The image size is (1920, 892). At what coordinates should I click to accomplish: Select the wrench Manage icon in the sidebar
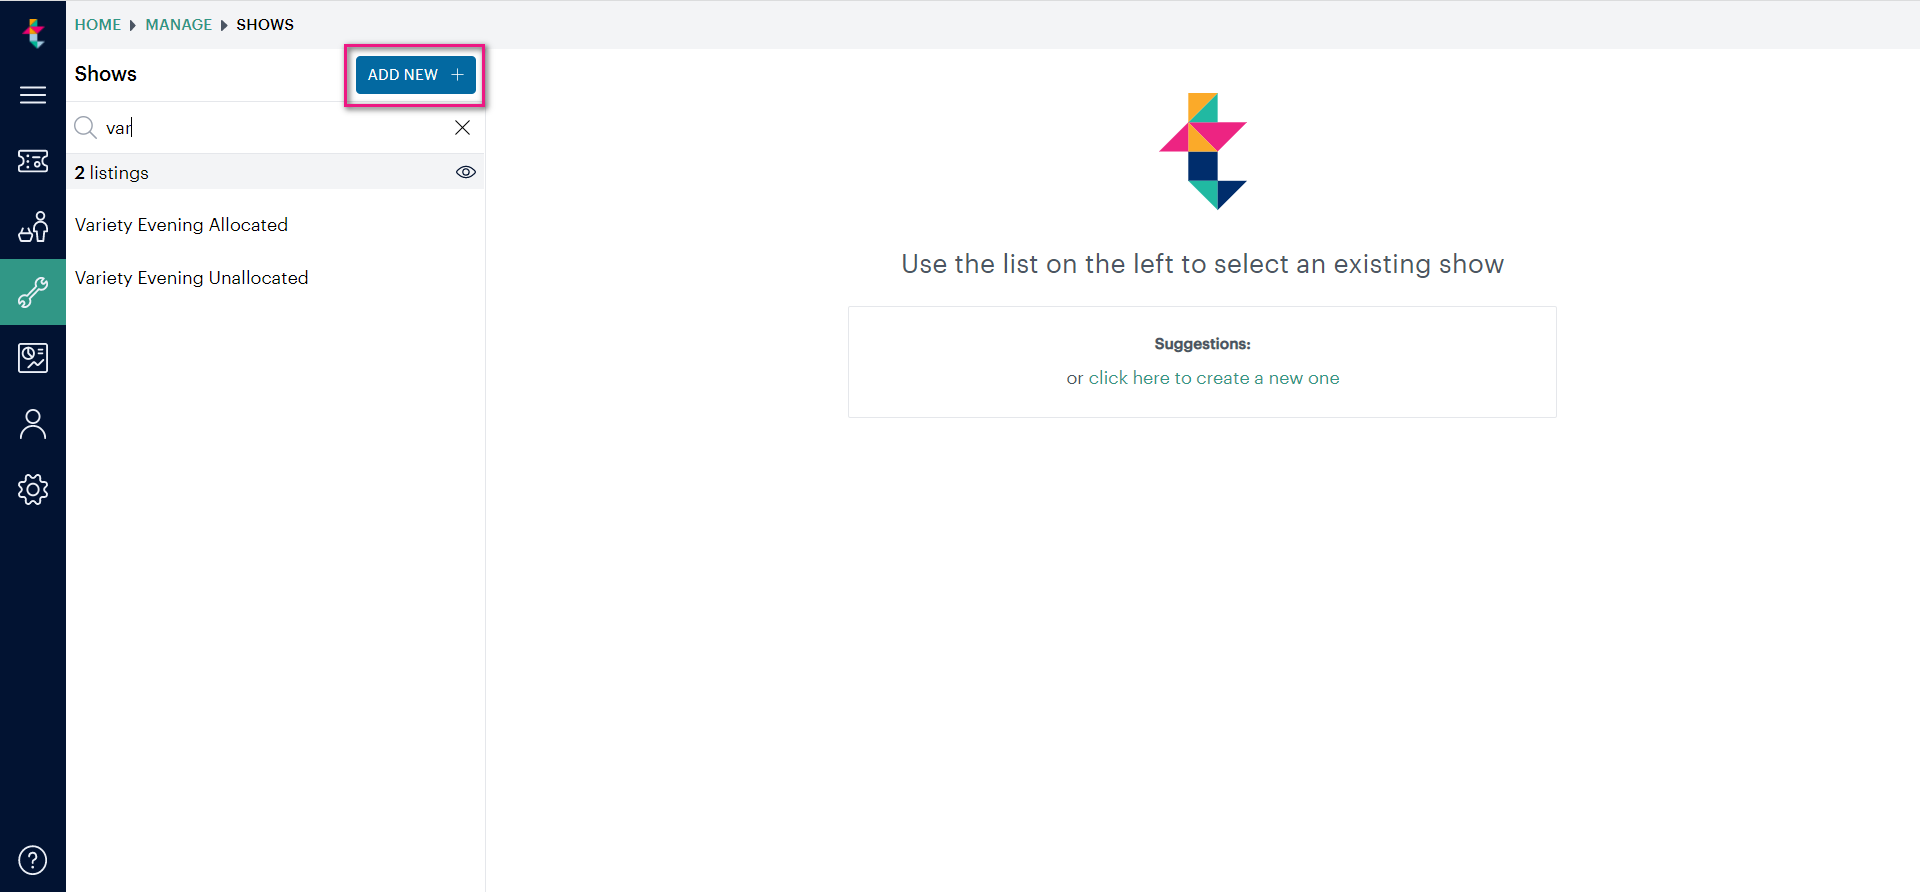pyautogui.click(x=33, y=292)
